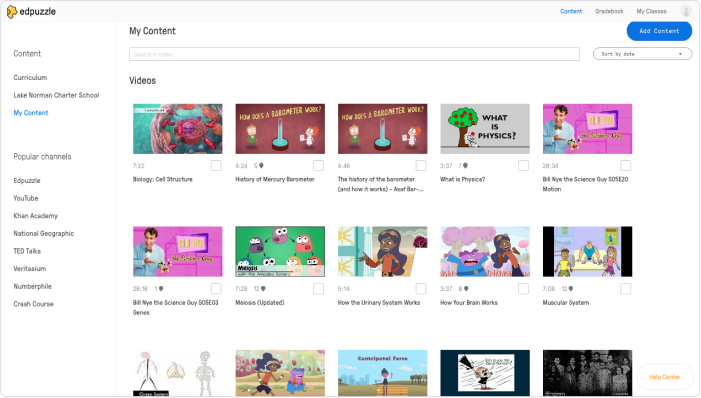Open the National Geographic channel

[43, 233]
